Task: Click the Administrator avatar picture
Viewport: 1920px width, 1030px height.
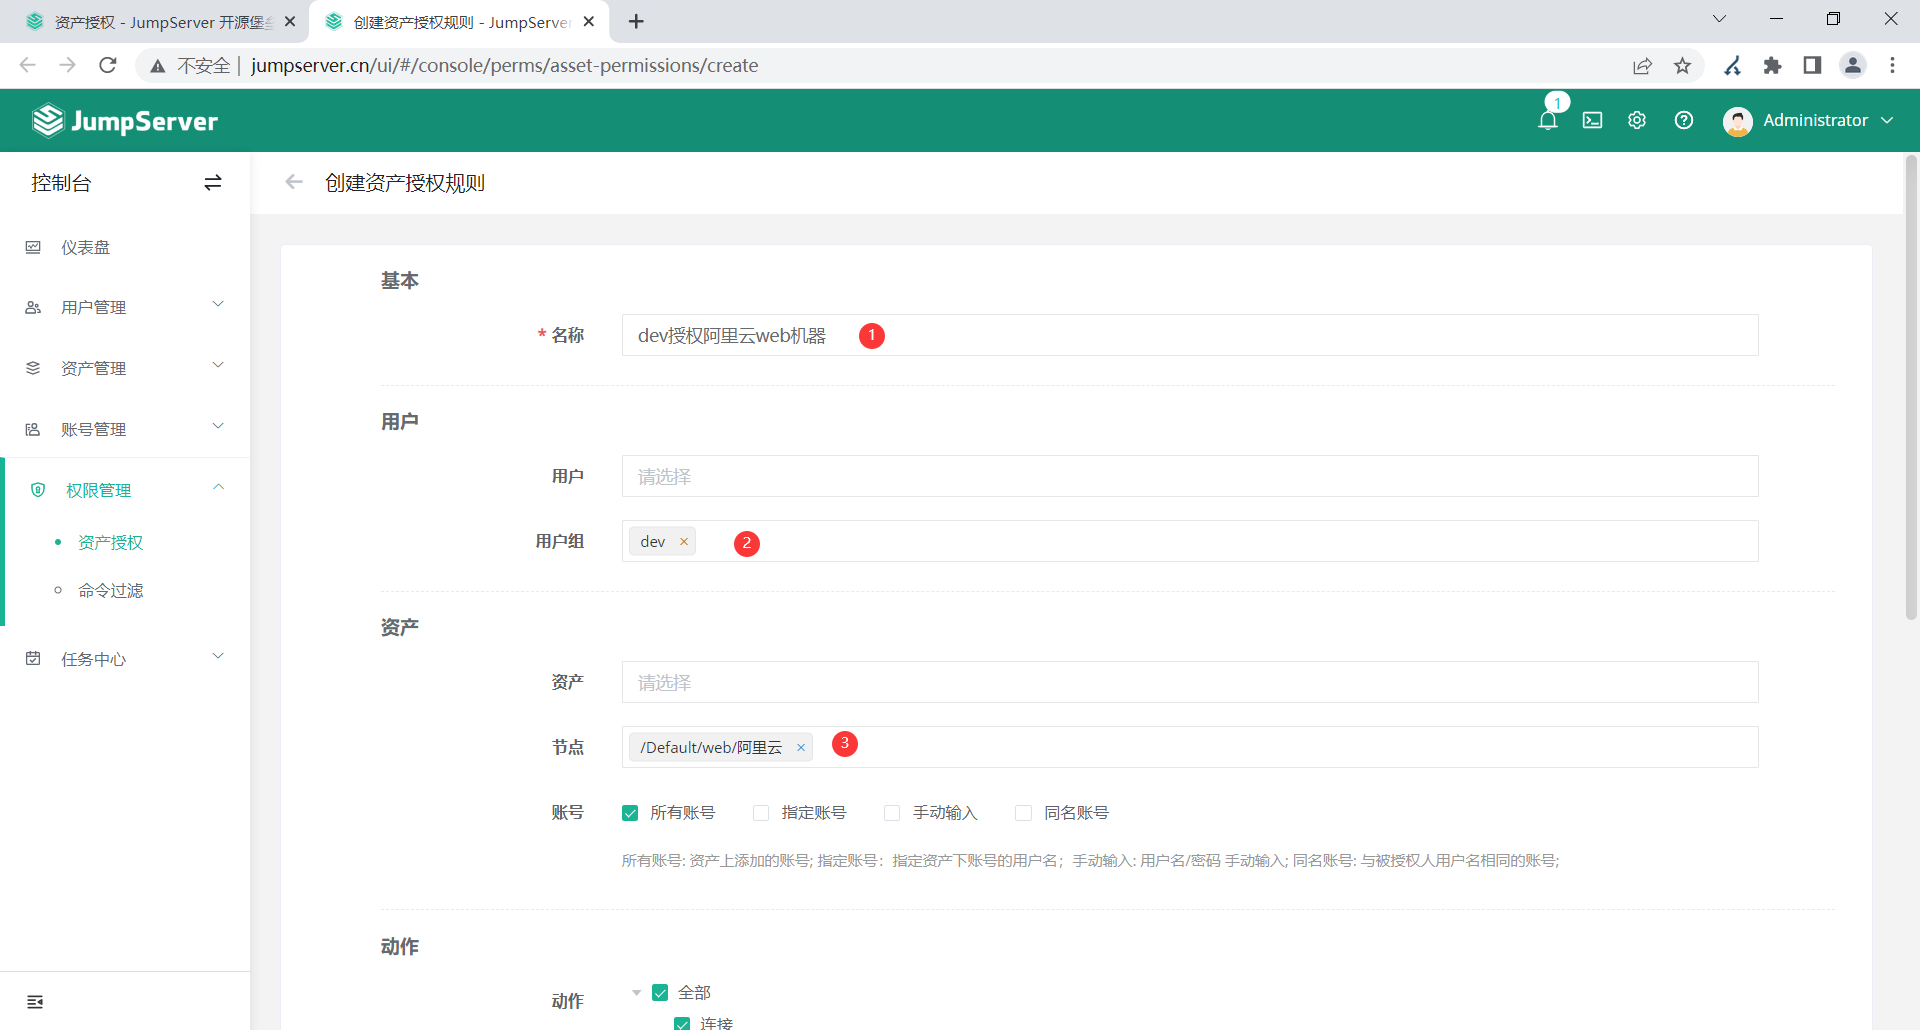Action: click(1738, 121)
